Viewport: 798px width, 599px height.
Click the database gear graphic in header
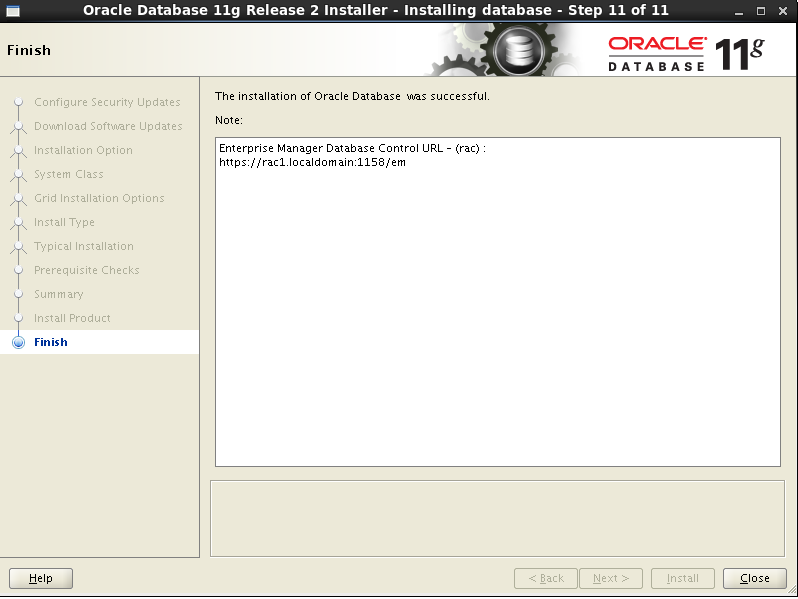coord(518,51)
